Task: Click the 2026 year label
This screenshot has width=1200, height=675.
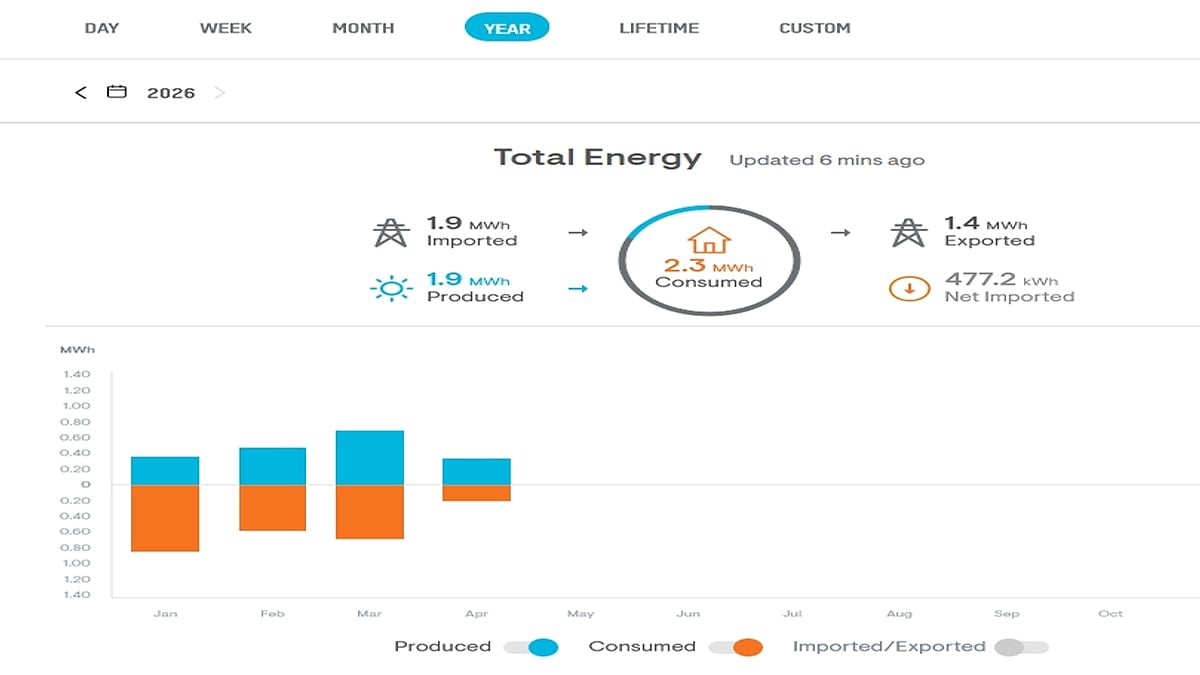Action: click(171, 93)
